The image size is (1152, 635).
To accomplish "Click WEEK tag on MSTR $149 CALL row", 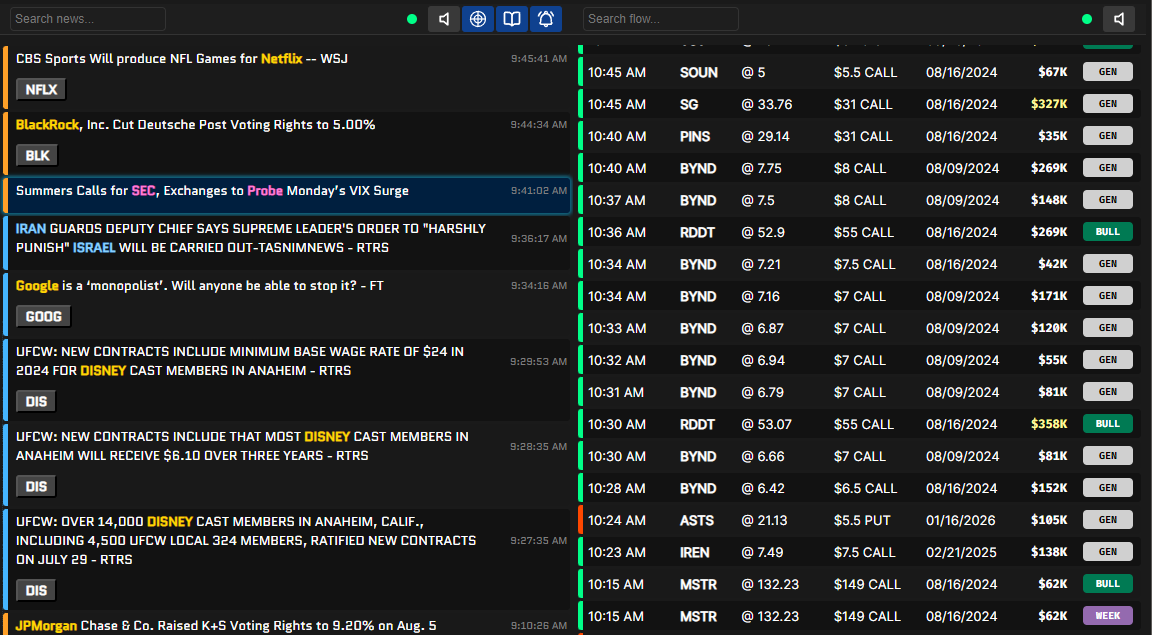I will [x=1108, y=616].
